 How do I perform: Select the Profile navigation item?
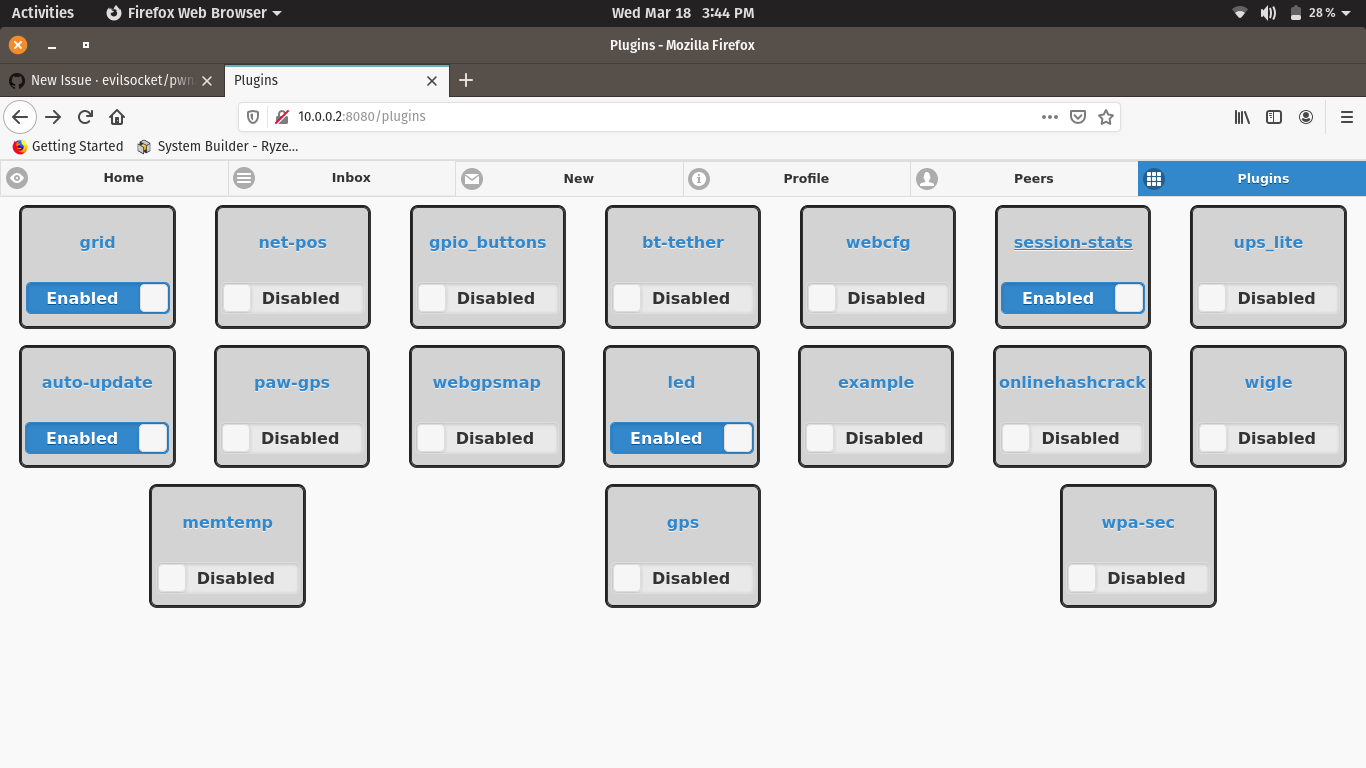pos(805,178)
